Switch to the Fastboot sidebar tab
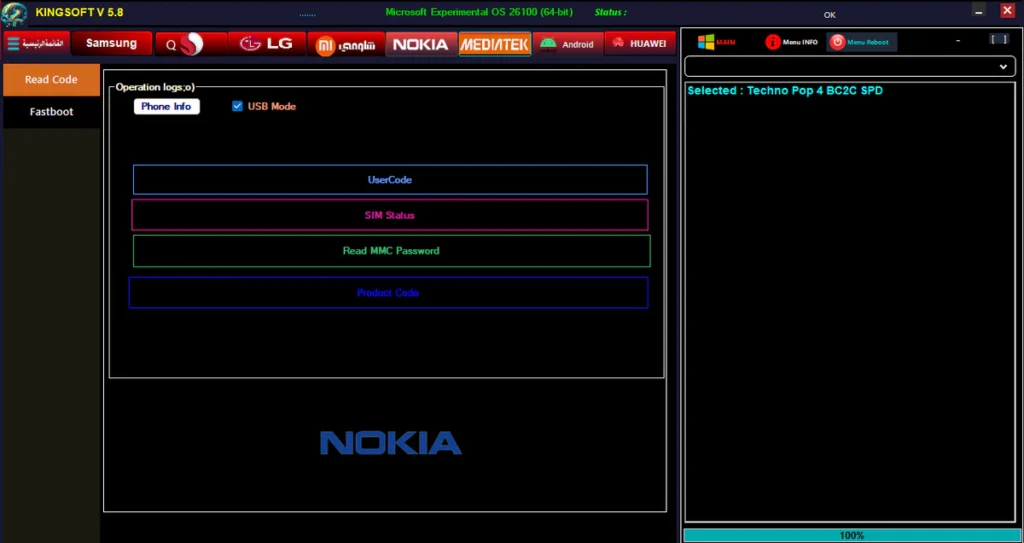This screenshot has height=543, width=1024. (52, 112)
